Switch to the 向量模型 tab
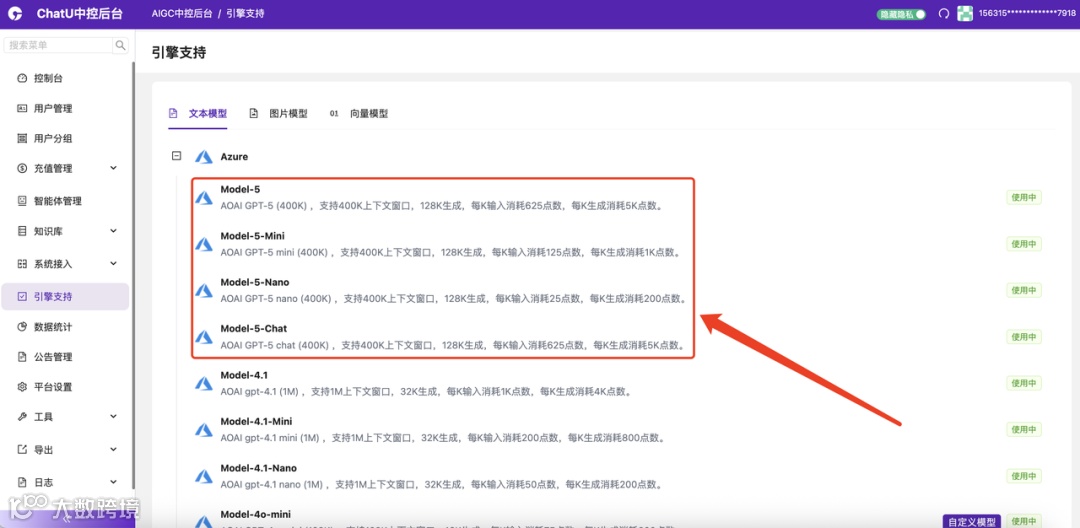1080x528 pixels. (359, 114)
